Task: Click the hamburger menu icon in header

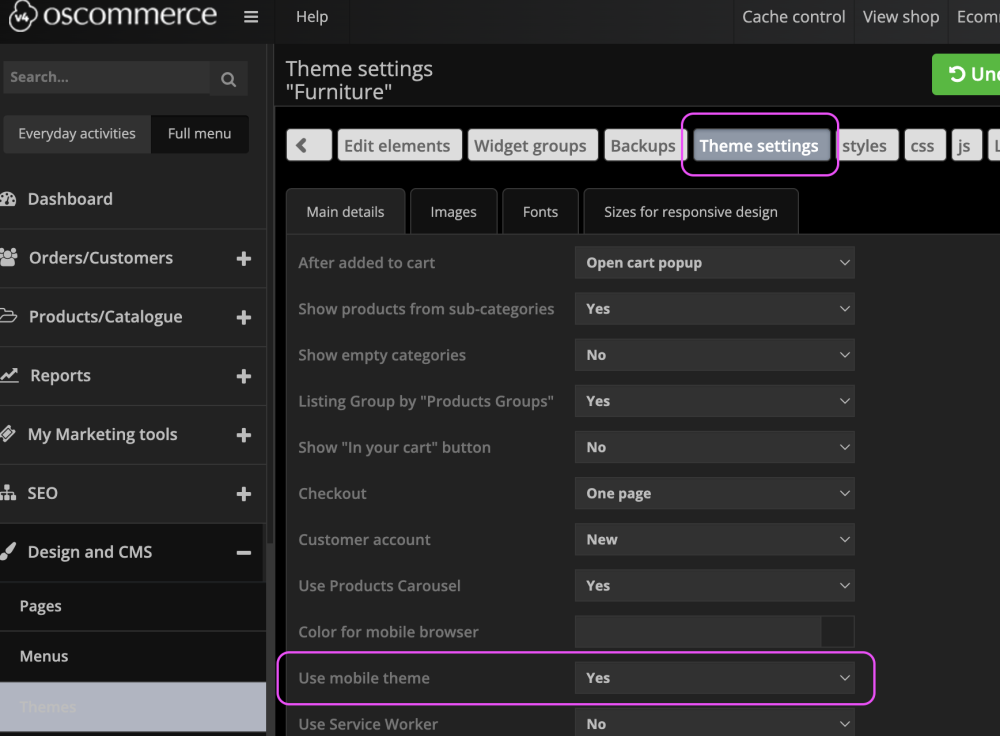Action: point(251,17)
